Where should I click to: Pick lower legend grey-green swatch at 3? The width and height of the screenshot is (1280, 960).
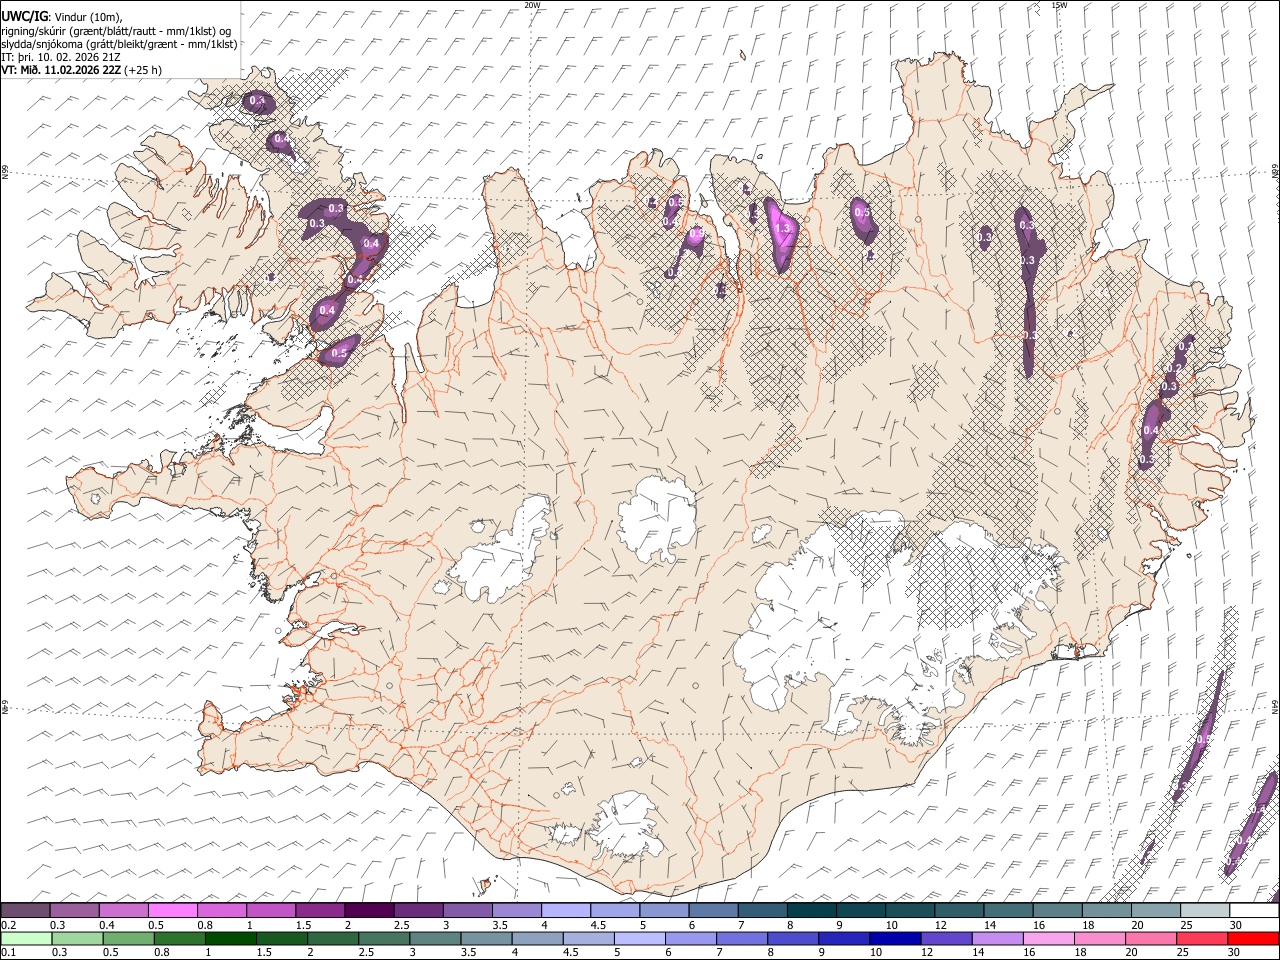click(435, 938)
